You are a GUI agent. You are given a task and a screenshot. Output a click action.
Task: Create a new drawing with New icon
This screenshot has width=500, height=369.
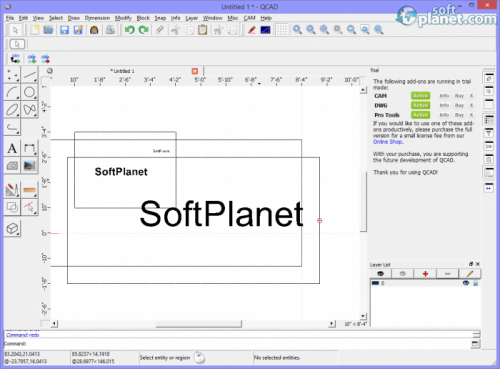pyautogui.click(x=34, y=30)
